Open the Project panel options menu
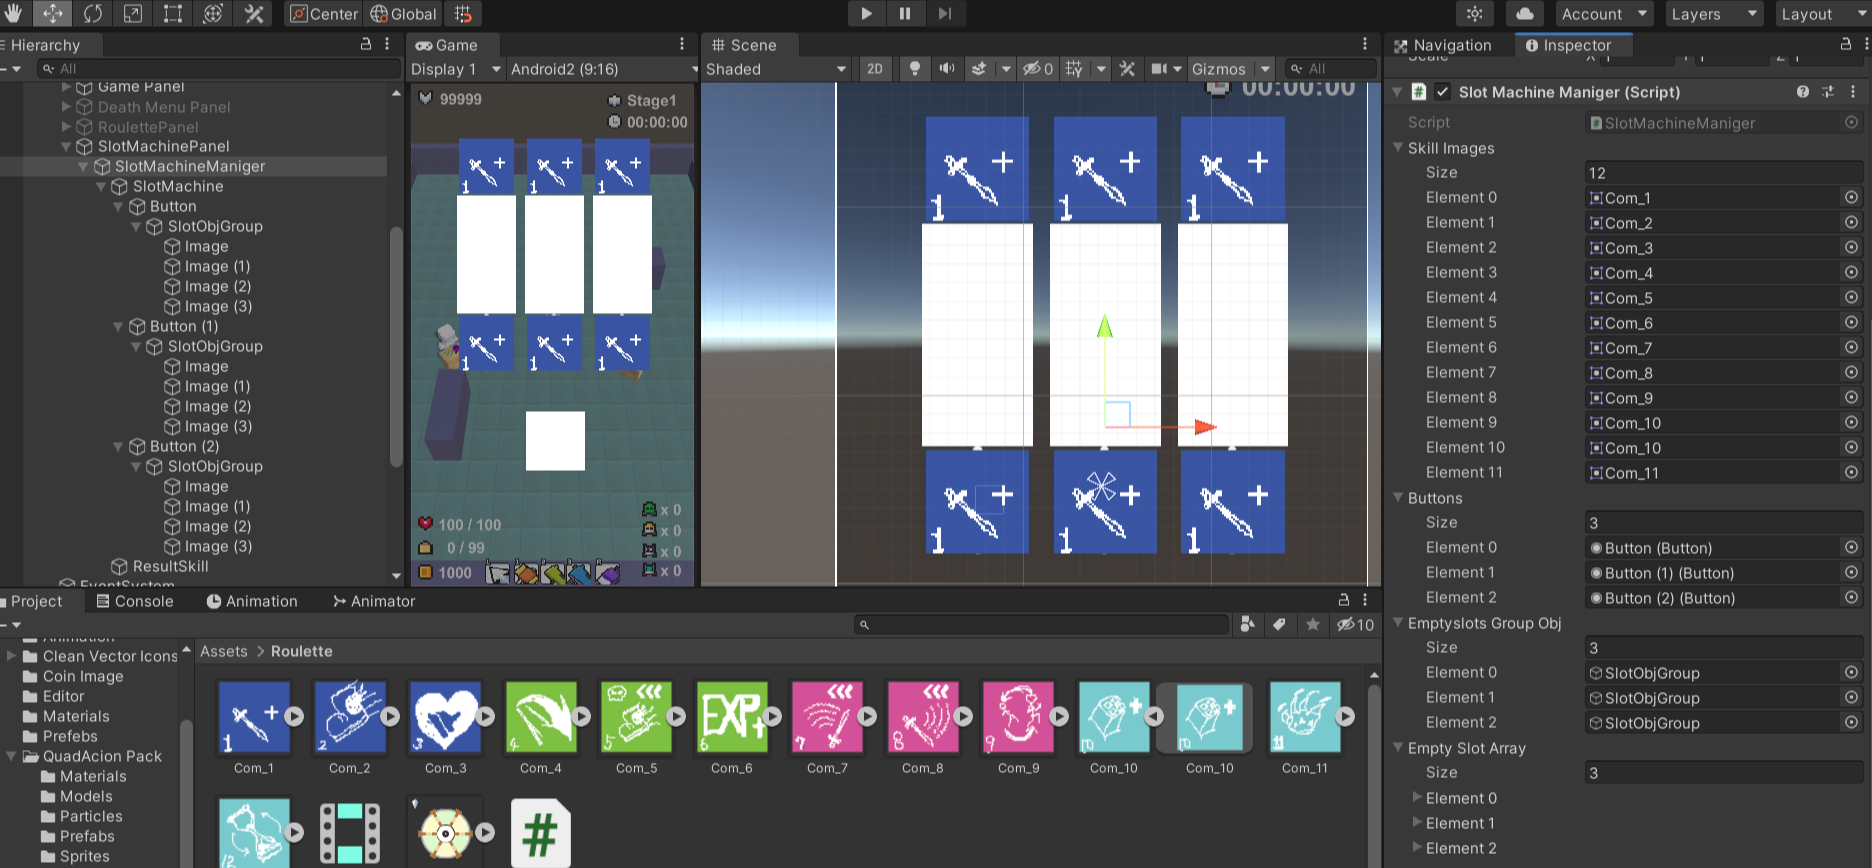 (x=1365, y=600)
